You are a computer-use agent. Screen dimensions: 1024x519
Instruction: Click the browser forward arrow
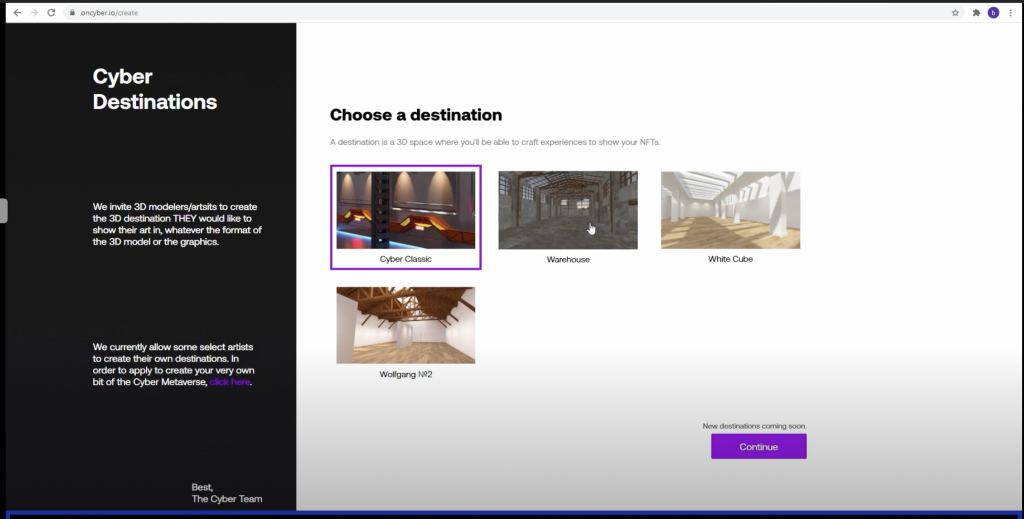point(34,12)
